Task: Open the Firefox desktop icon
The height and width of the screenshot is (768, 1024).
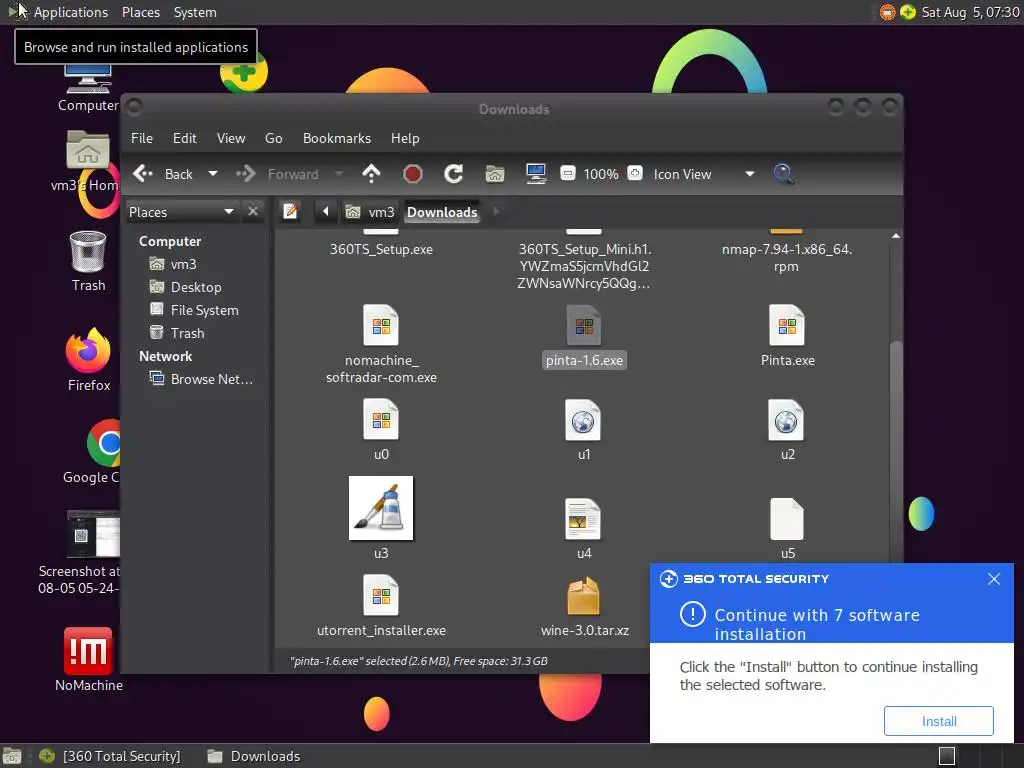Action: pos(88,351)
